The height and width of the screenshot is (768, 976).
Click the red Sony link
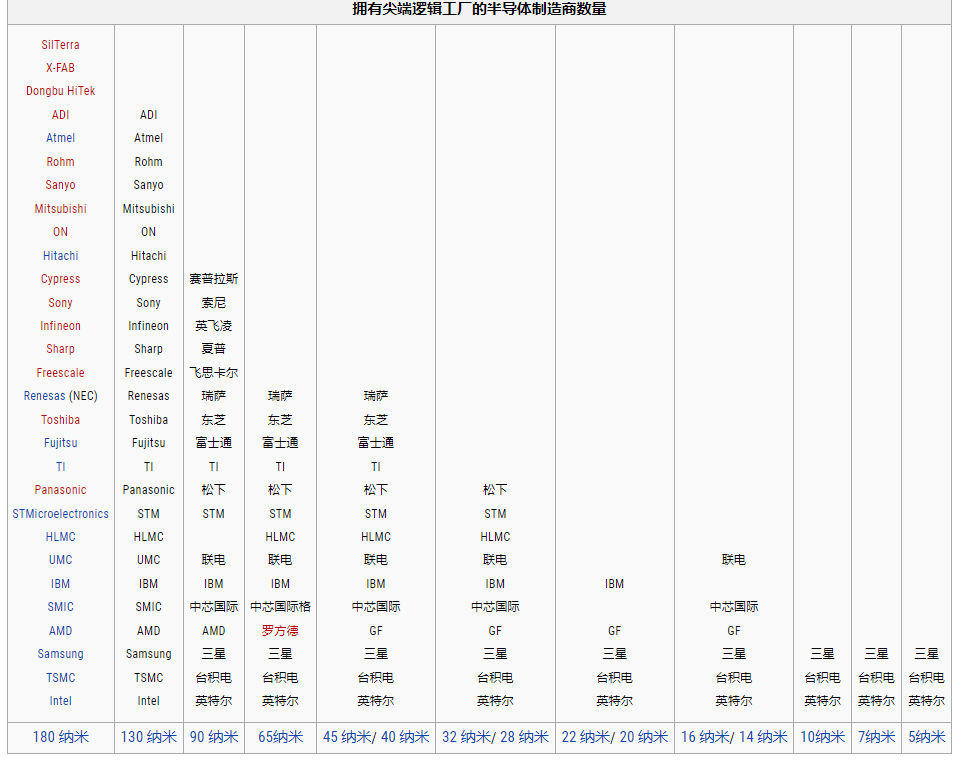(60, 302)
